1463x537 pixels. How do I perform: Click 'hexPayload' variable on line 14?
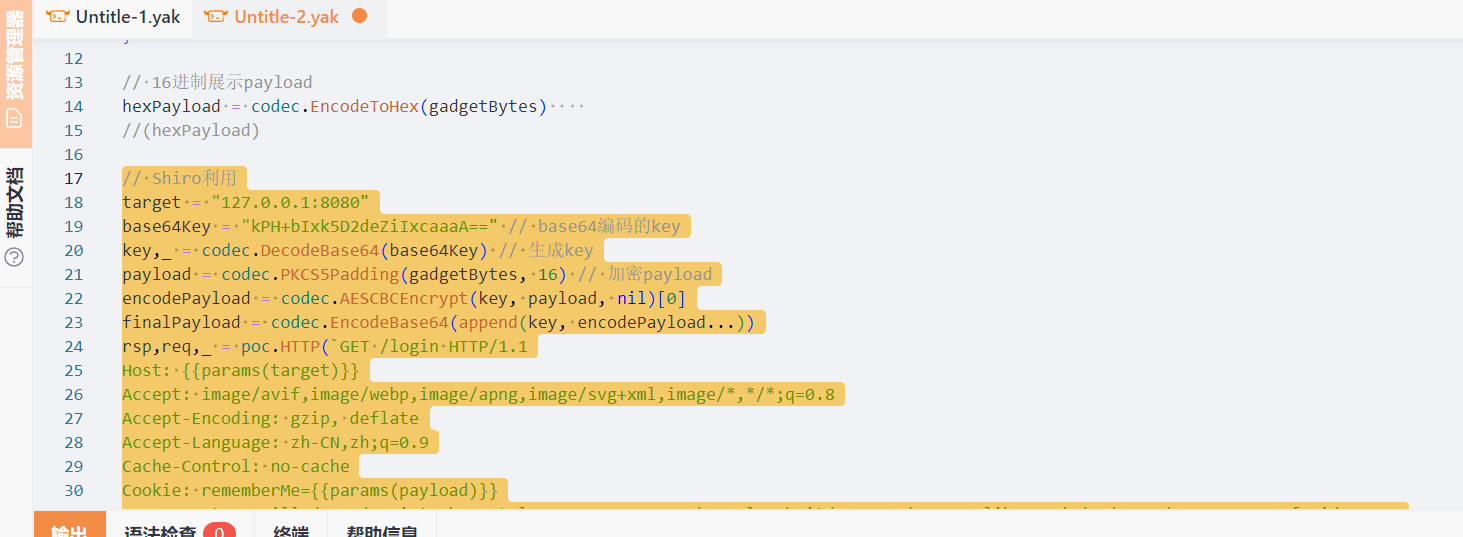tap(171, 106)
